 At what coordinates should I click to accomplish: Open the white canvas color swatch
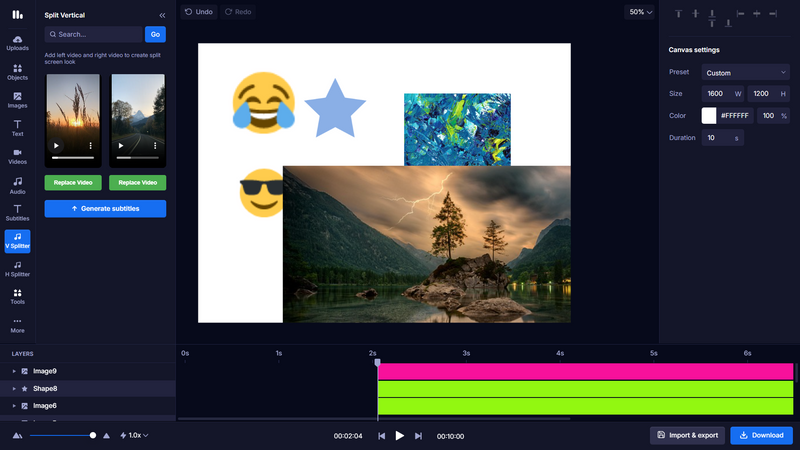(709, 116)
